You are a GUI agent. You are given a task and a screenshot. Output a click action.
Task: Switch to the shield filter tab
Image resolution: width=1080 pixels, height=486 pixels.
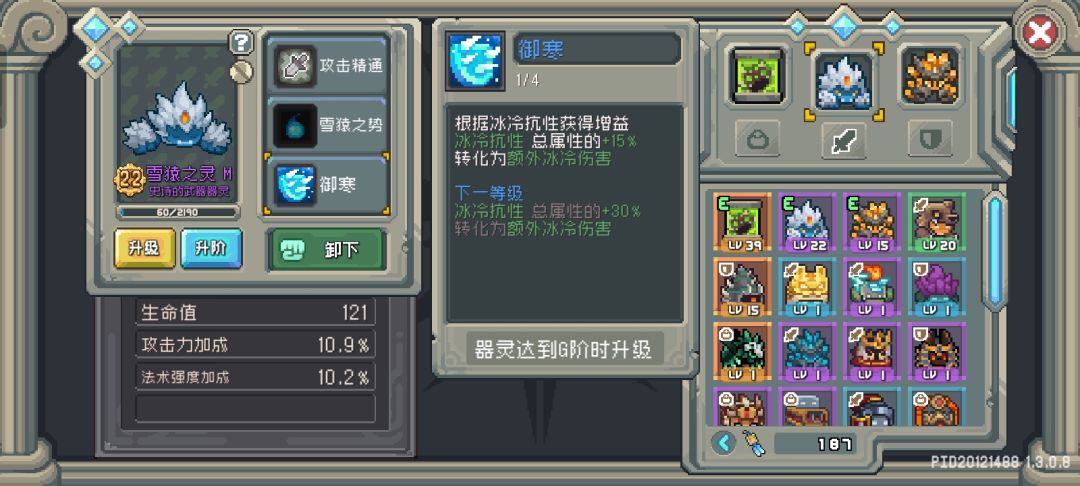click(930, 138)
